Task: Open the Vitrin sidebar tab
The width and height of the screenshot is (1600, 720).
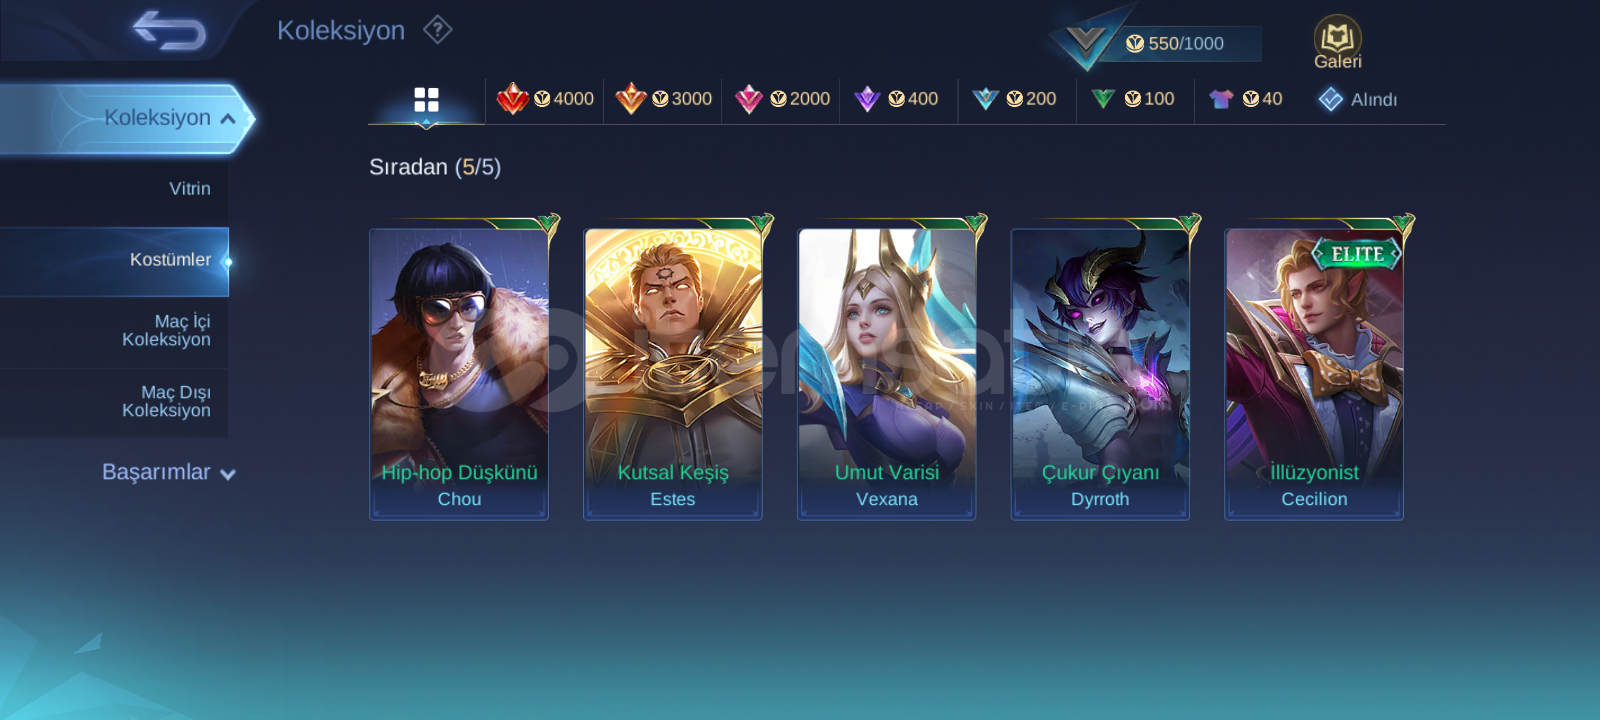Action: click(114, 189)
